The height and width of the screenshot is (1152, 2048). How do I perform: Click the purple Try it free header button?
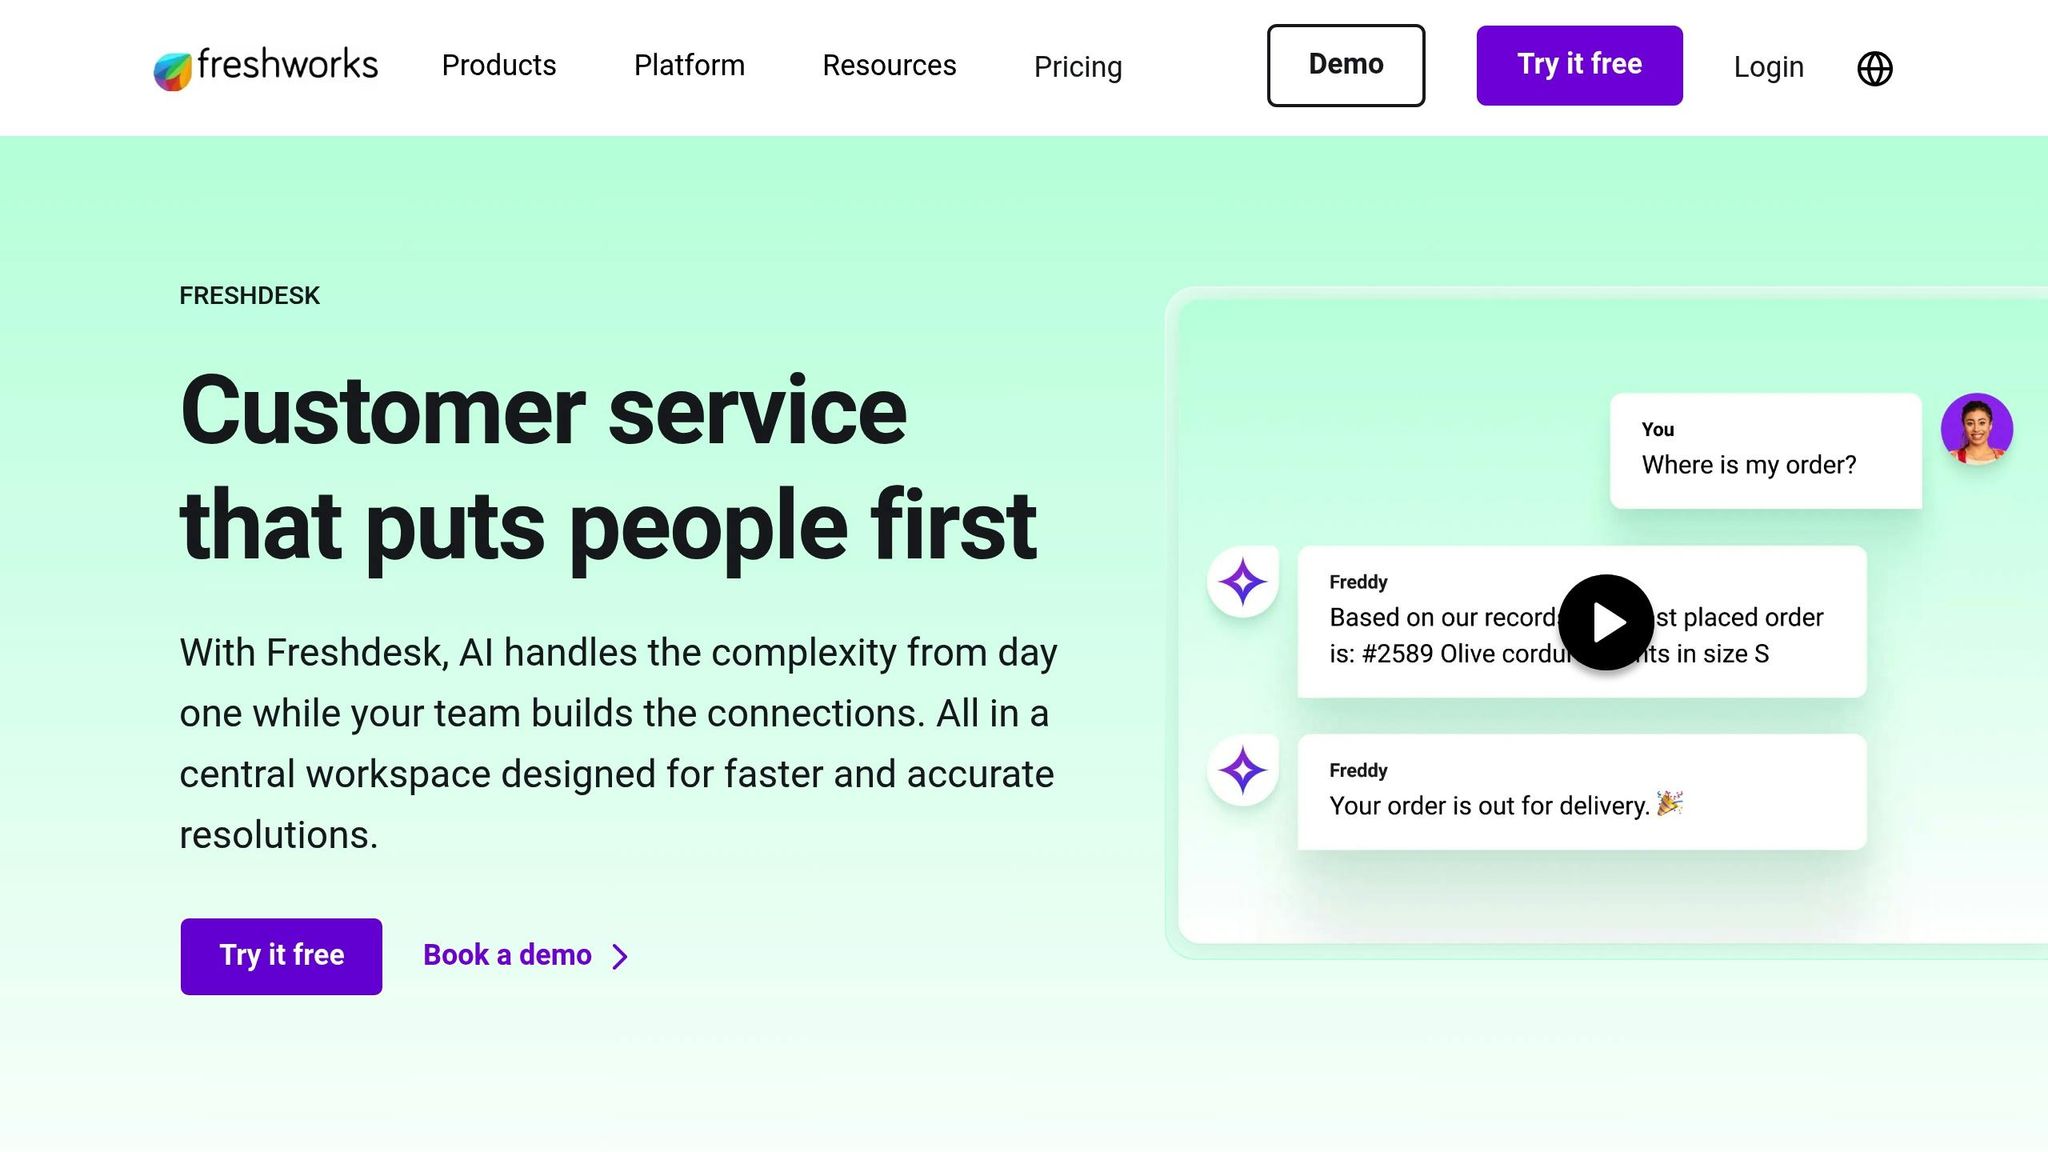click(x=1579, y=64)
